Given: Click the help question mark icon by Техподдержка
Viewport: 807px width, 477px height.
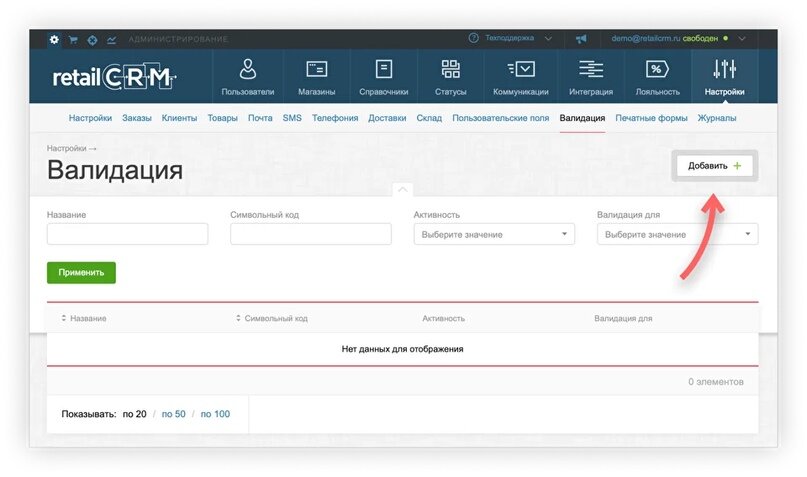Looking at the screenshot, I should click(473, 38).
